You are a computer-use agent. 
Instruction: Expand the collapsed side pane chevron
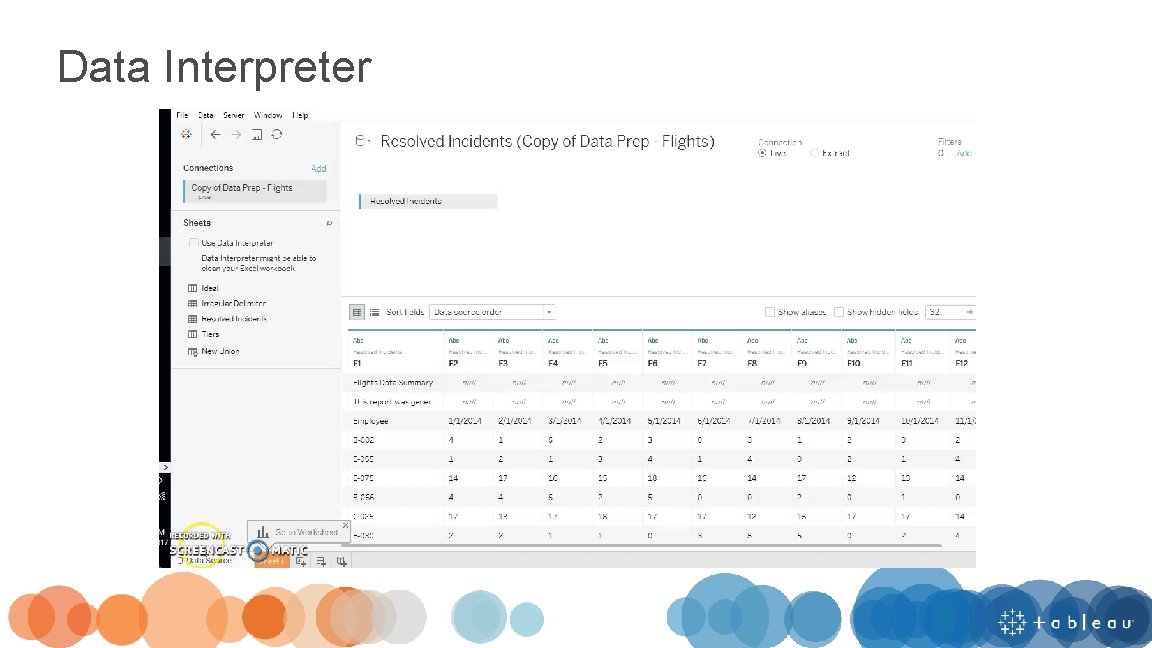[x=165, y=467]
